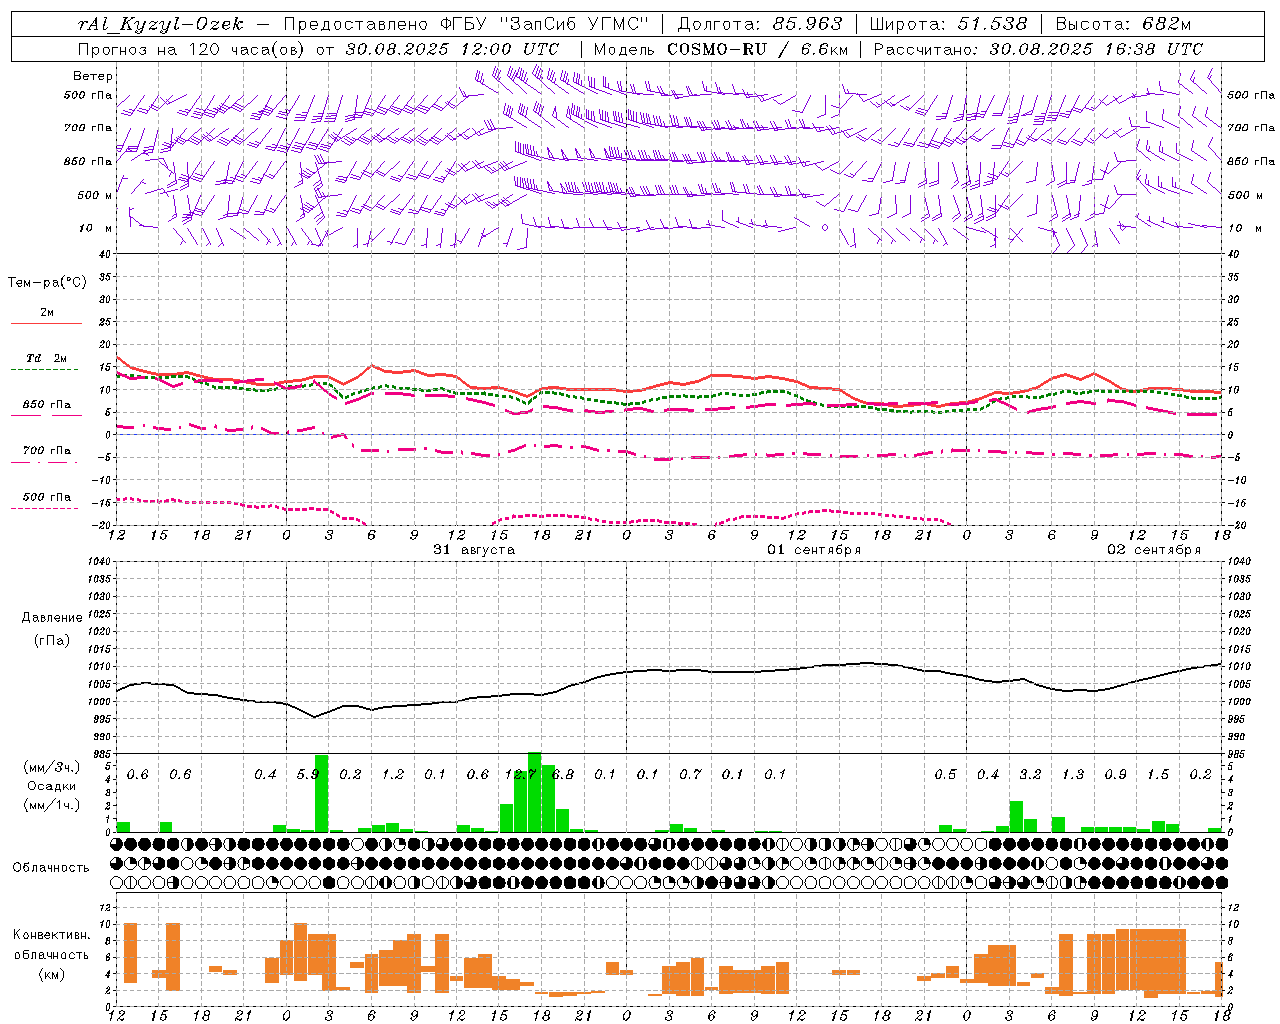The image size is (1280, 1024).
Task: Click the 1.3 precipitation total
Action: [x=1073, y=774]
